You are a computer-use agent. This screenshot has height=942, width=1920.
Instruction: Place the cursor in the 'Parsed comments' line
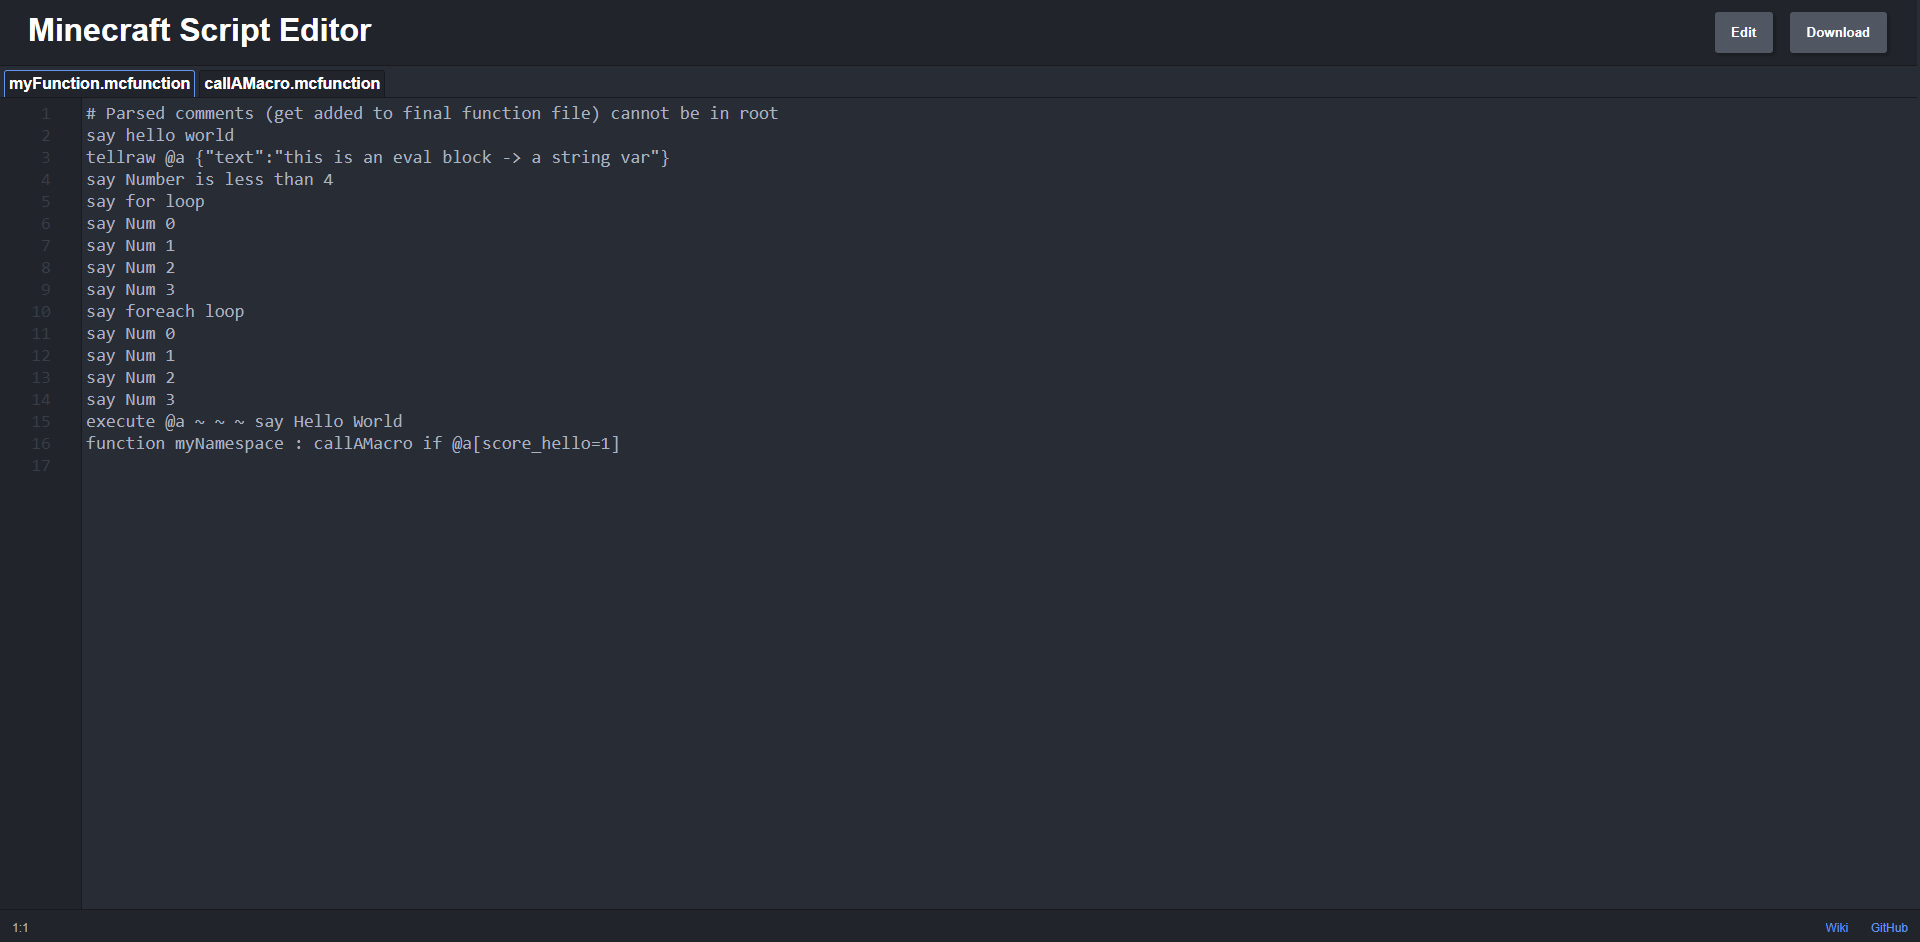[432, 113]
